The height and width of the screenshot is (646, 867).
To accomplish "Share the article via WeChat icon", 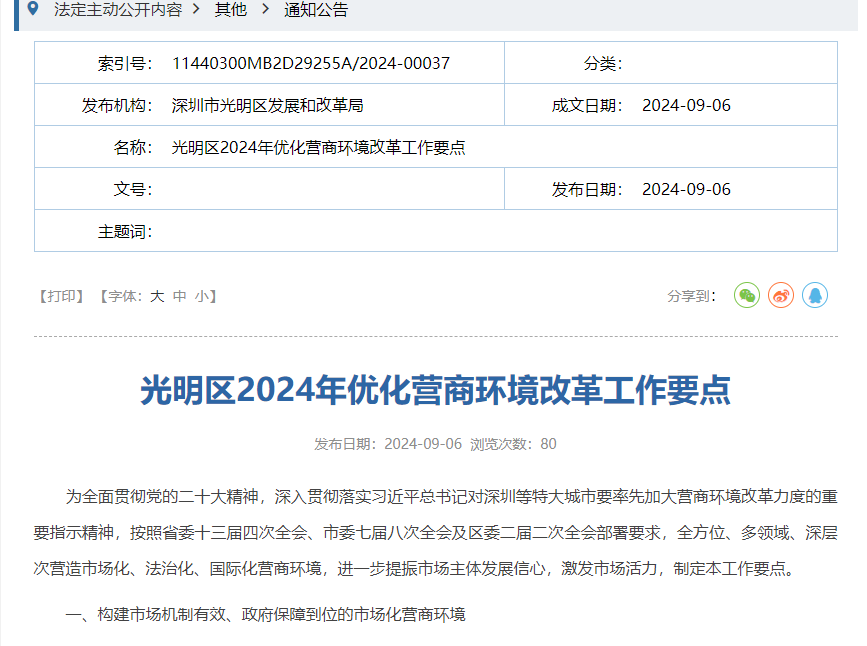I will tap(746, 295).
